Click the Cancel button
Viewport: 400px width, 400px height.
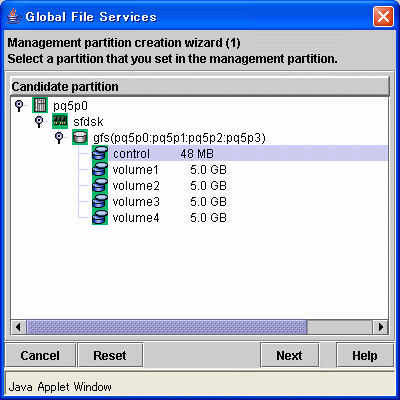(40, 355)
